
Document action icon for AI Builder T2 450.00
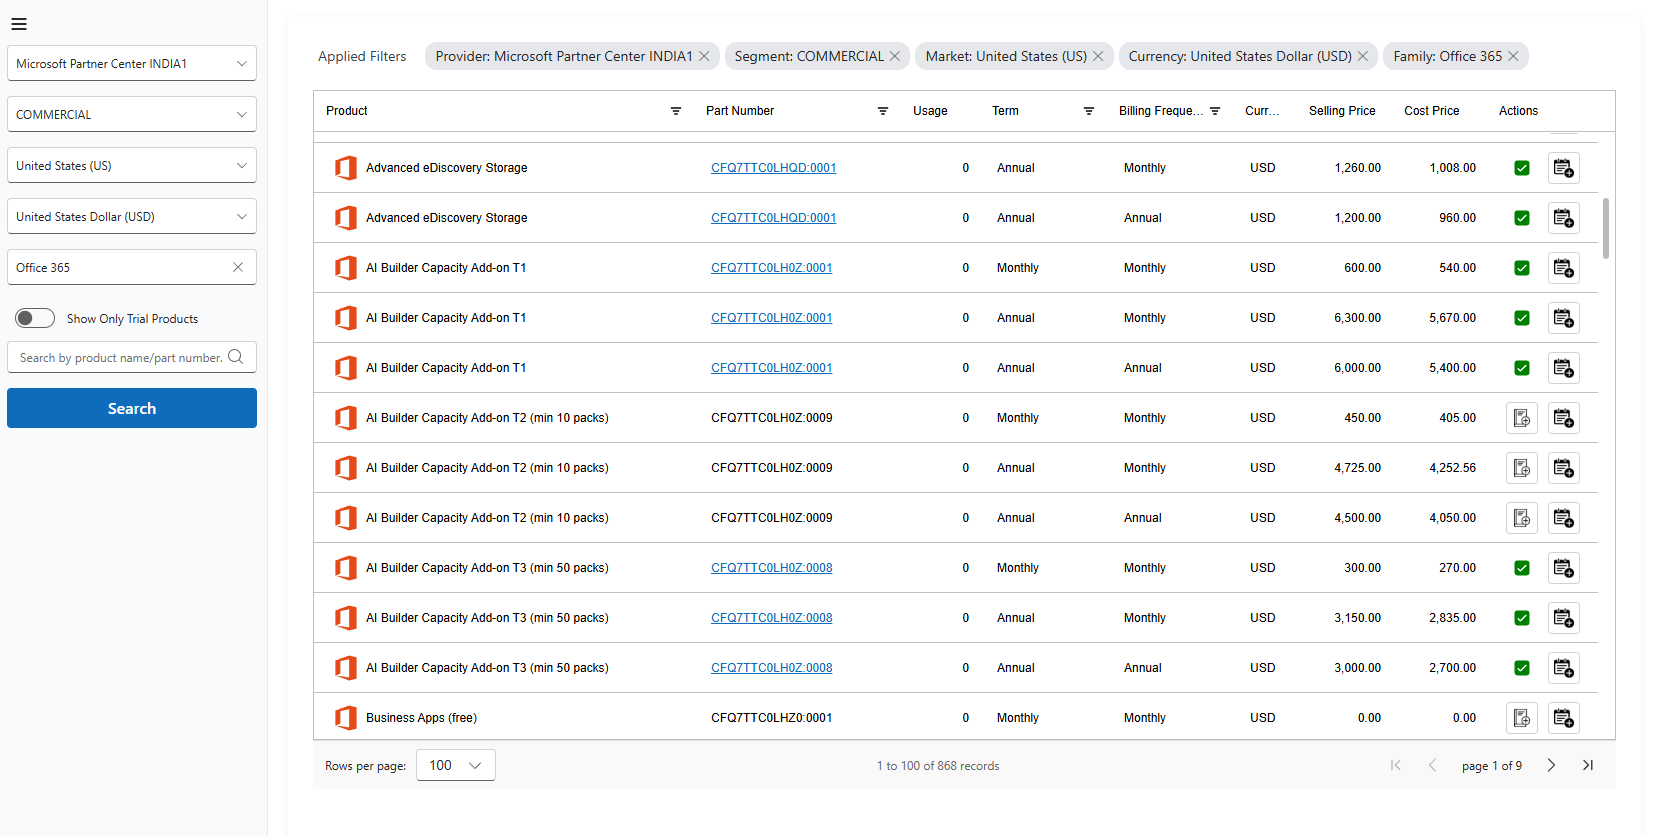pos(1522,418)
